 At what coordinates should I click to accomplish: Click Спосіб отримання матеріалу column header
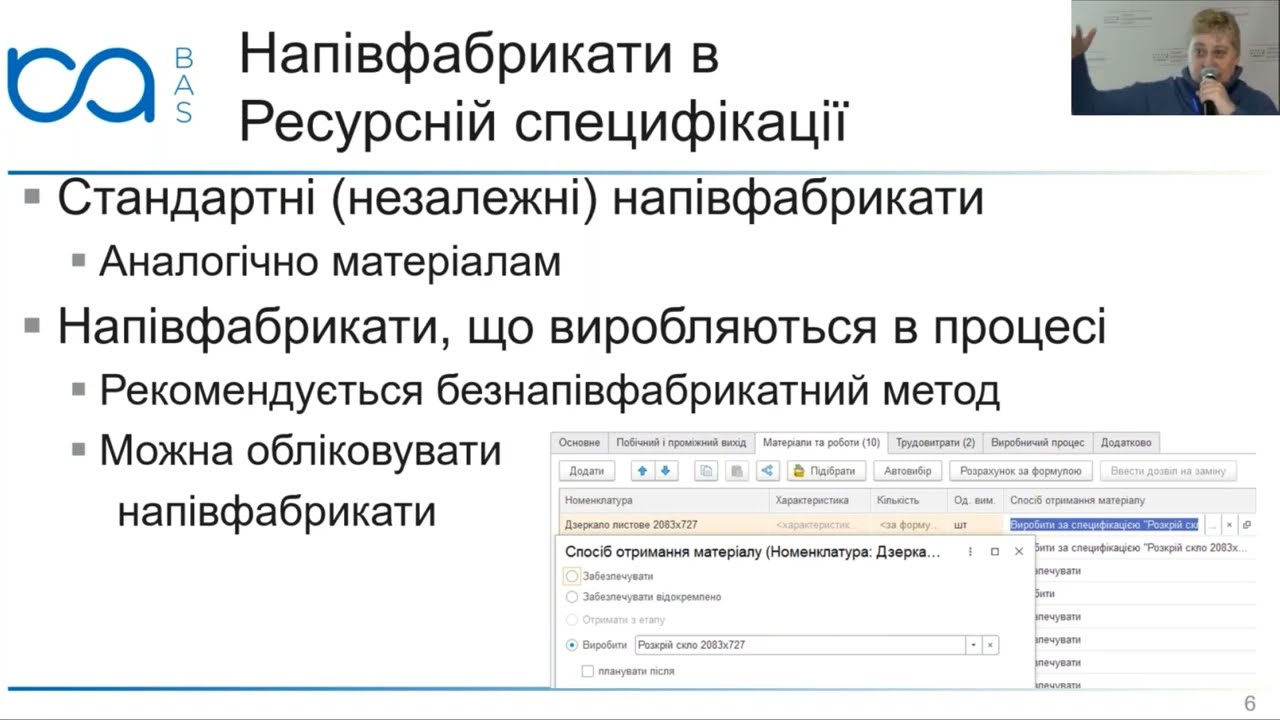click(1130, 500)
